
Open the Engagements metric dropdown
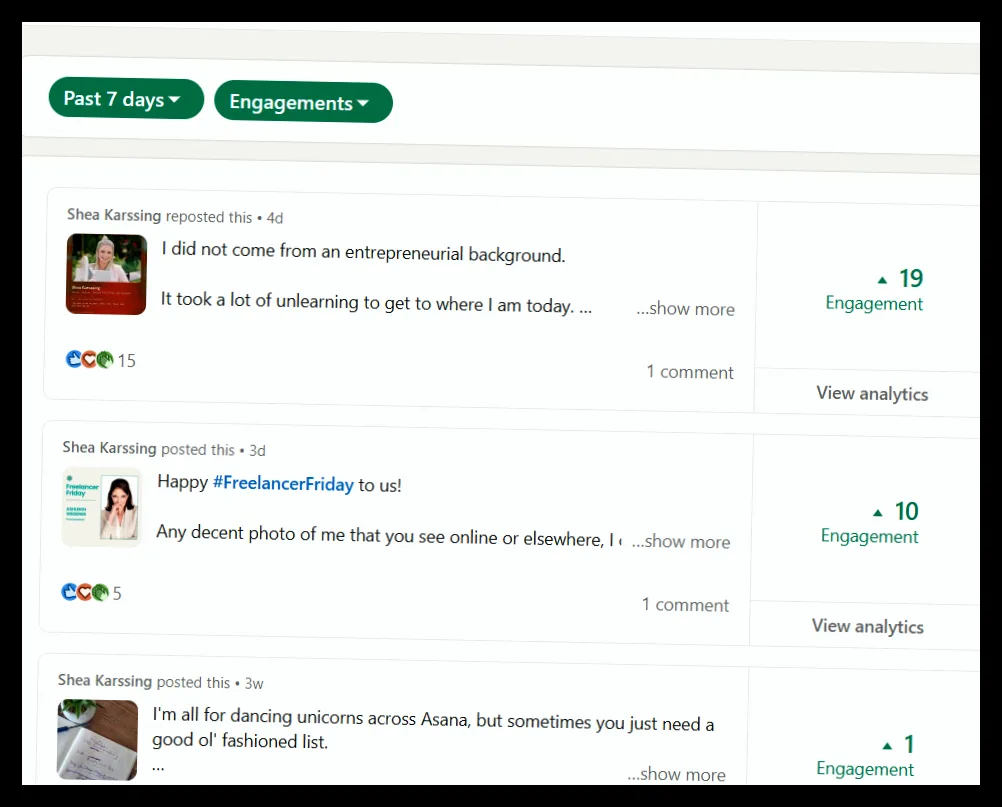click(303, 102)
